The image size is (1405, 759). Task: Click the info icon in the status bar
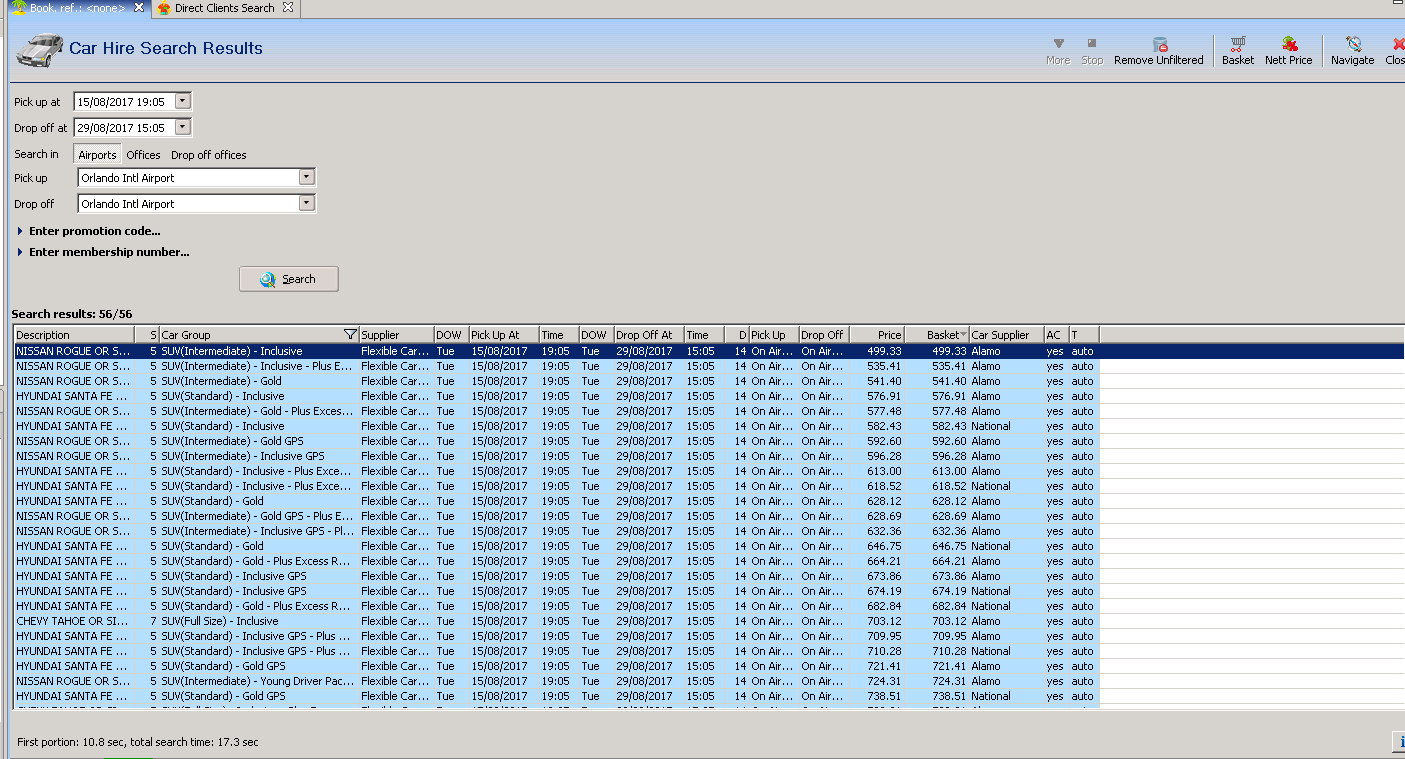[x=1398, y=741]
